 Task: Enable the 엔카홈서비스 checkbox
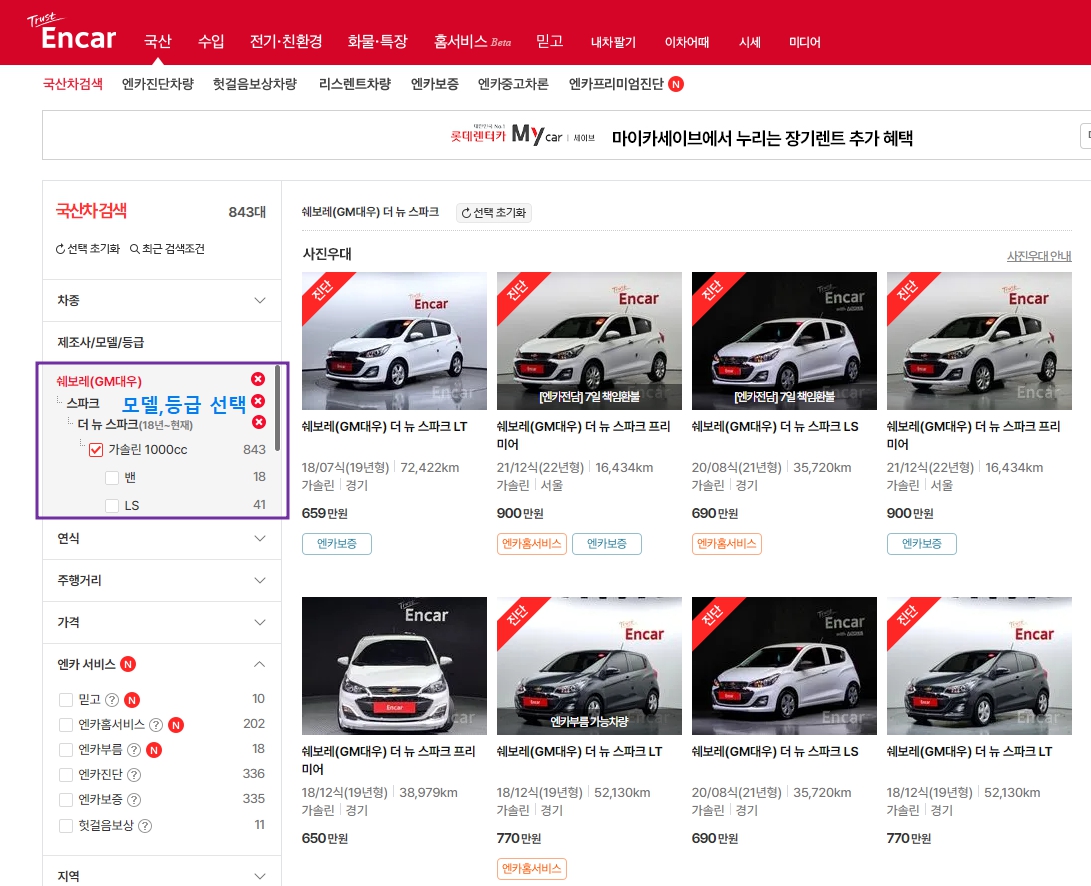click(66, 725)
